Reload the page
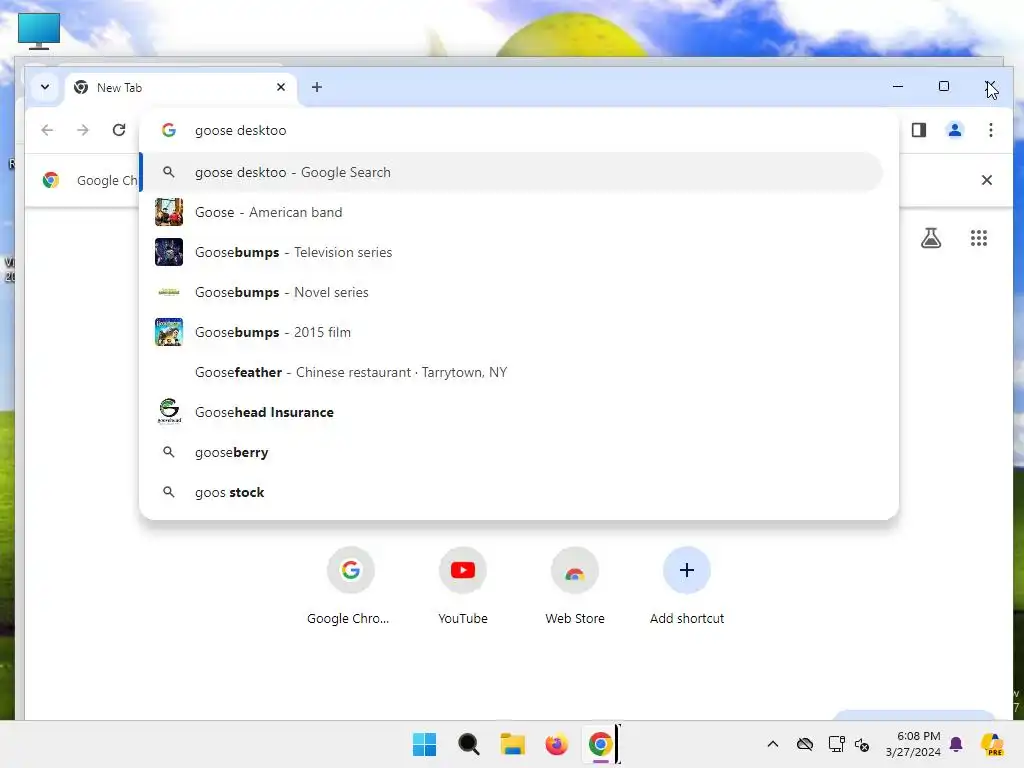 119,130
